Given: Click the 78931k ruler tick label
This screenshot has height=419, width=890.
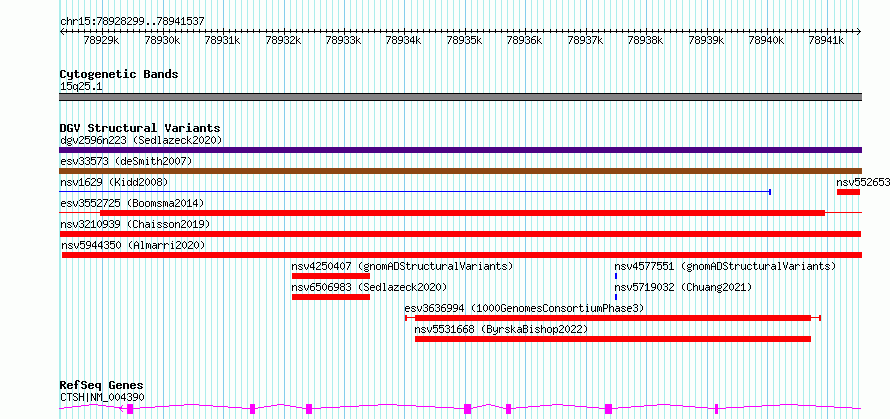Looking at the screenshot, I should point(222,40).
